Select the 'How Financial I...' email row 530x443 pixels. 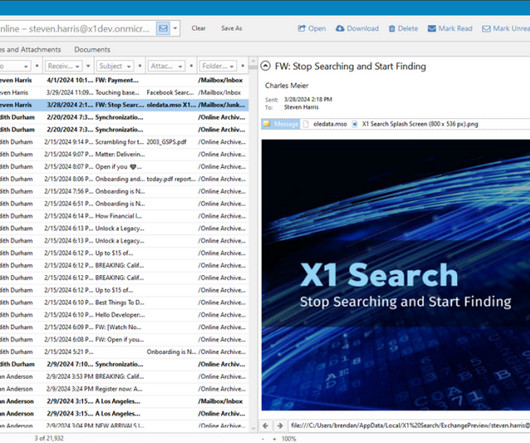click(124, 216)
